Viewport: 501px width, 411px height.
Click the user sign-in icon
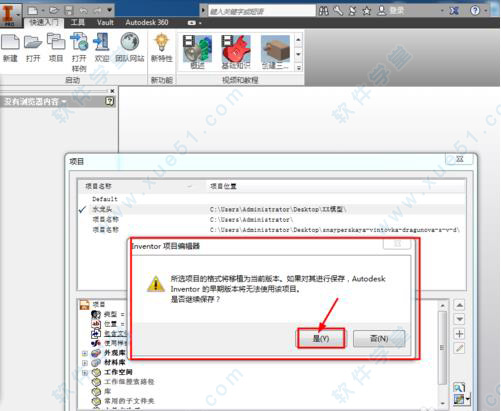click(381, 11)
